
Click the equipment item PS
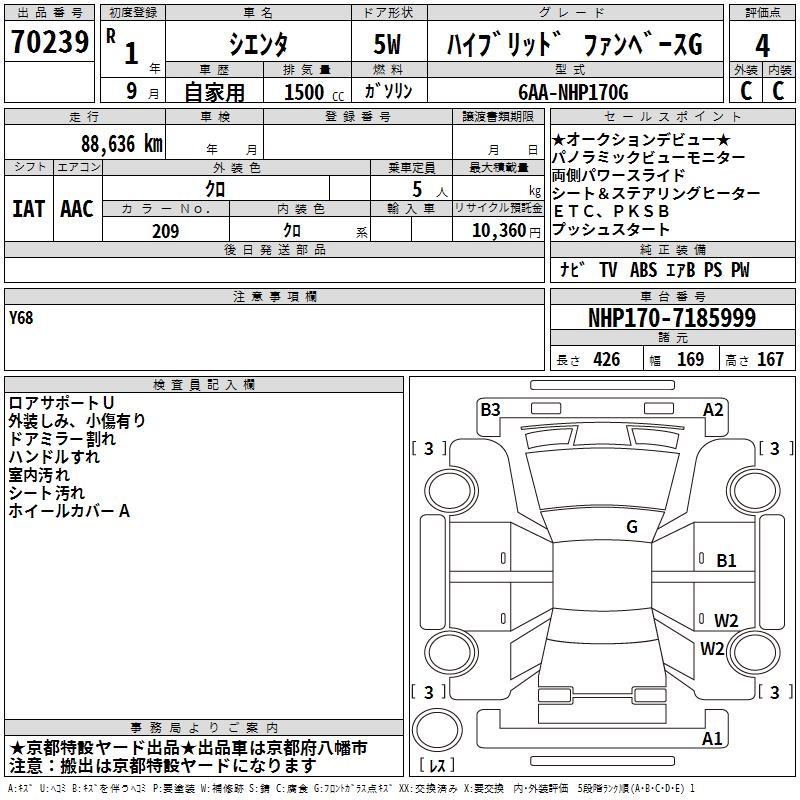[x=713, y=269]
